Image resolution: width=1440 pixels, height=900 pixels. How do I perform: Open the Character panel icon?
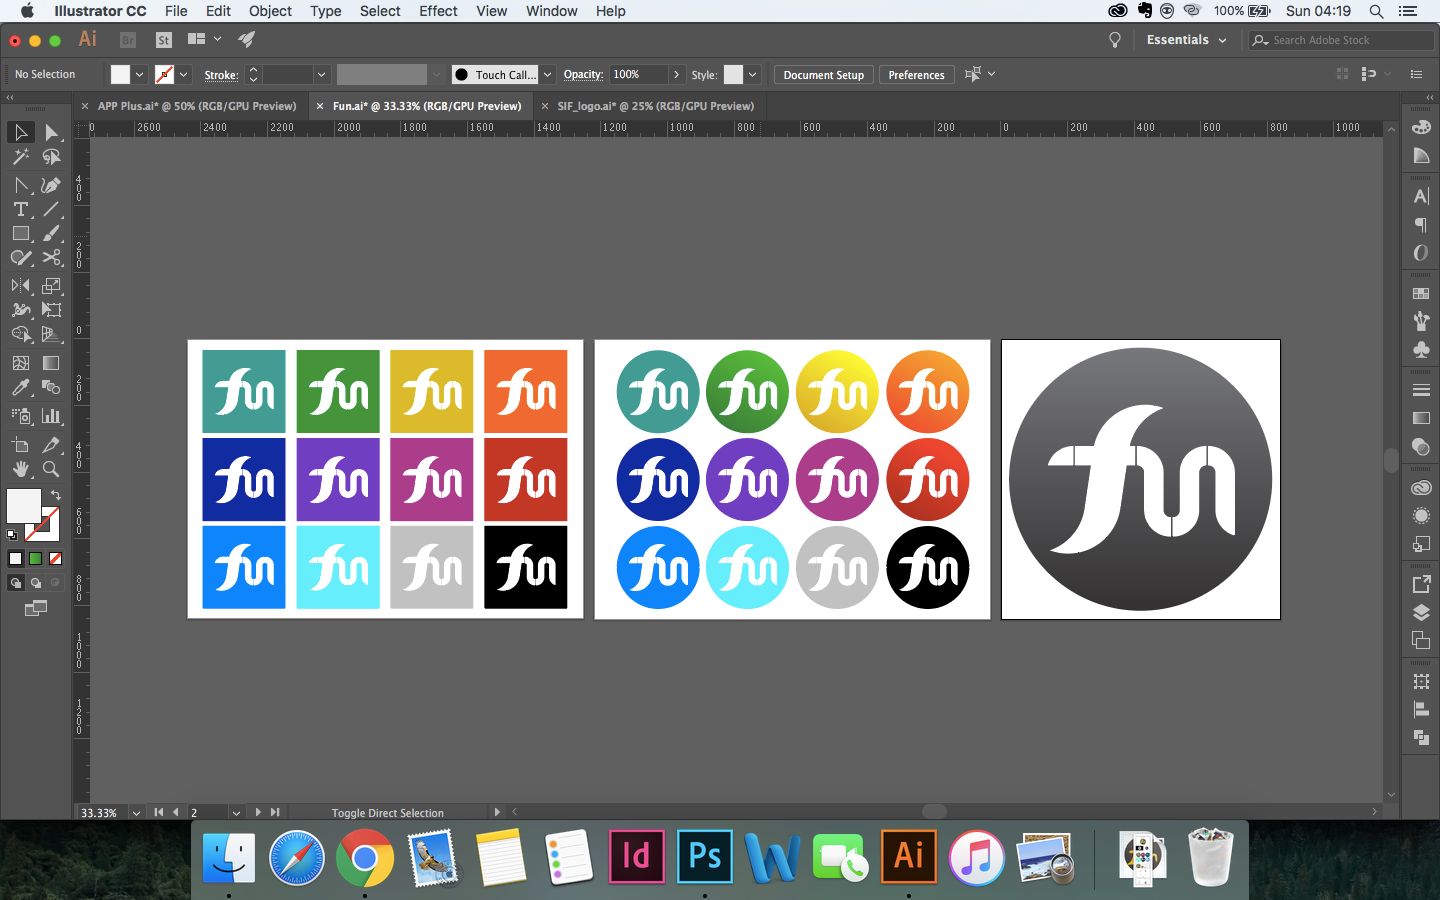click(1421, 196)
